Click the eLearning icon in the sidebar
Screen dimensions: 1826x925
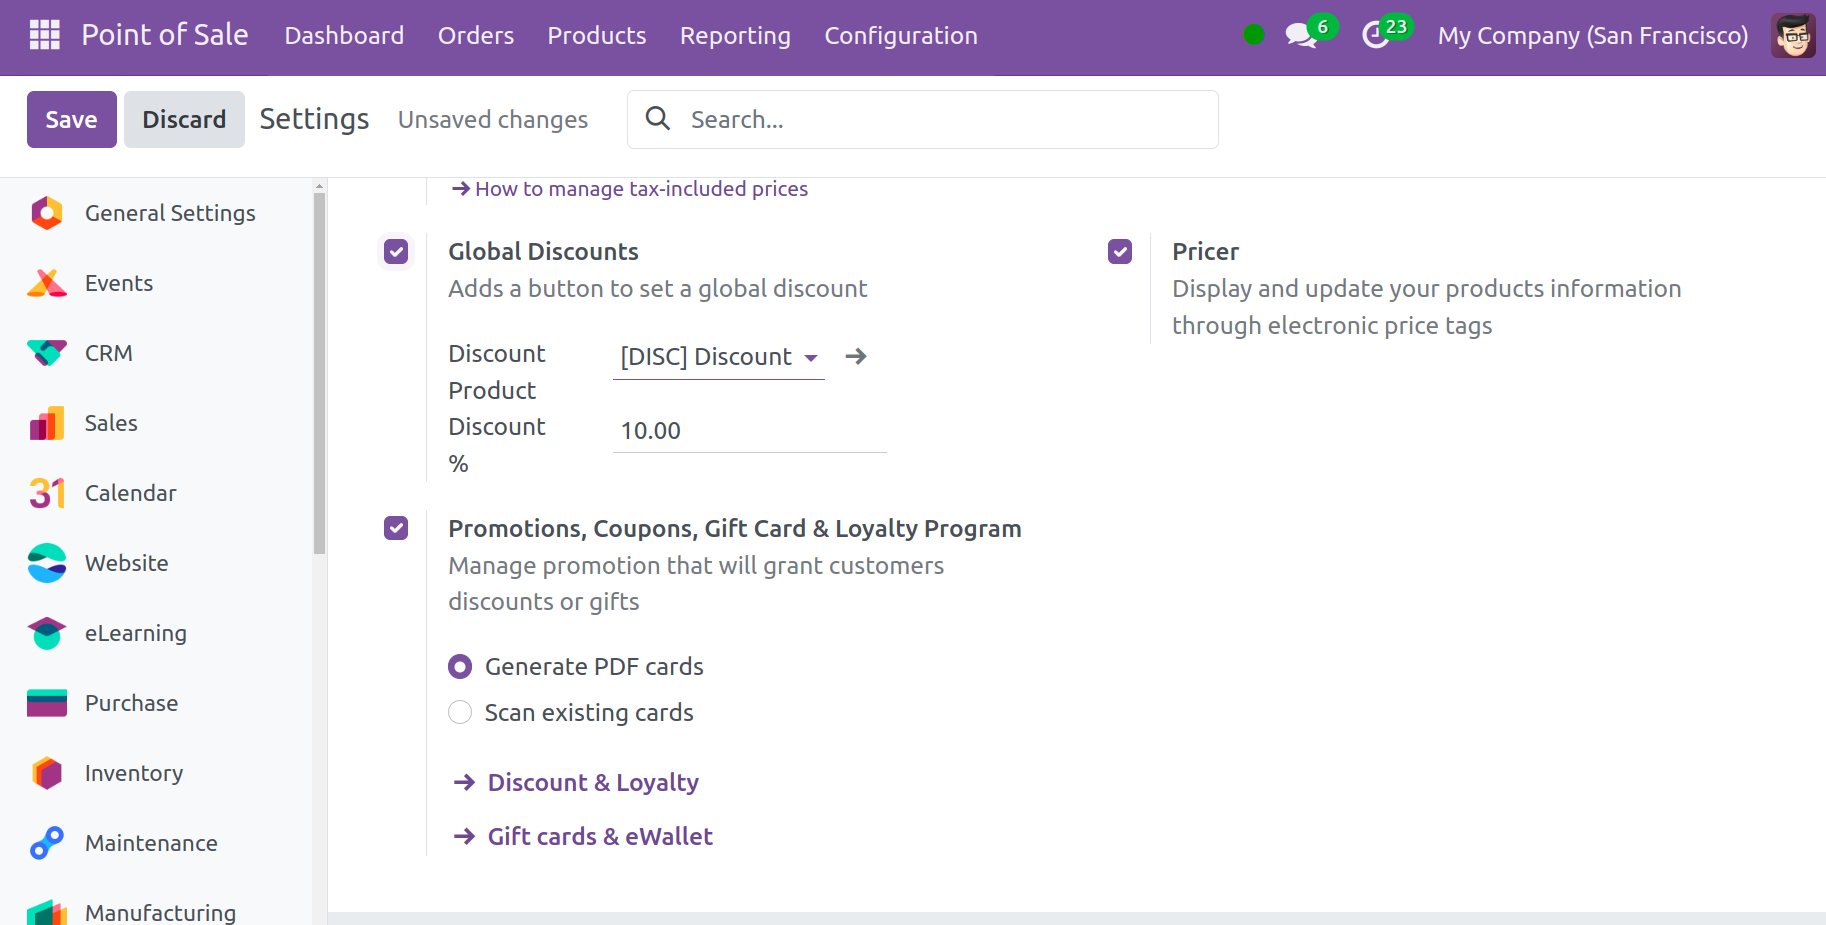[47, 633]
